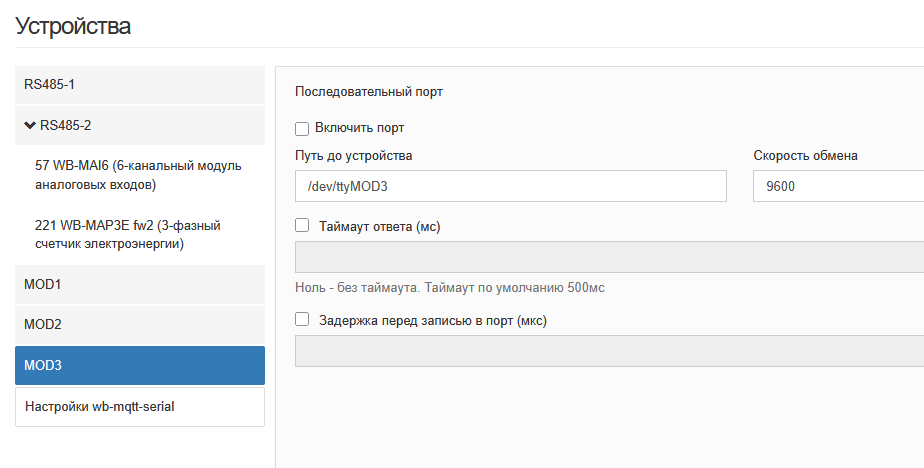Click the 'Таймаут ответа (мс)' label
924x468 pixels.
point(380,226)
